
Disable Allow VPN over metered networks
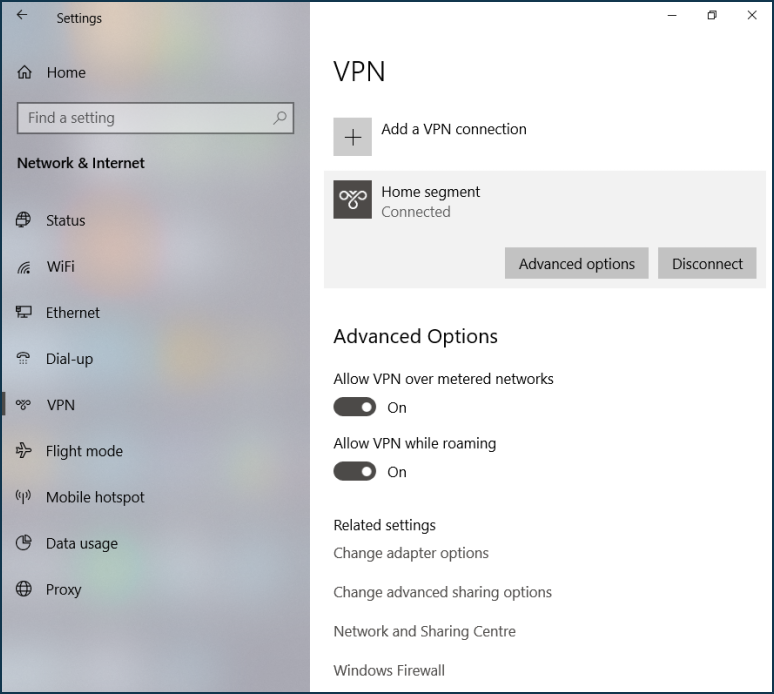tap(354, 407)
